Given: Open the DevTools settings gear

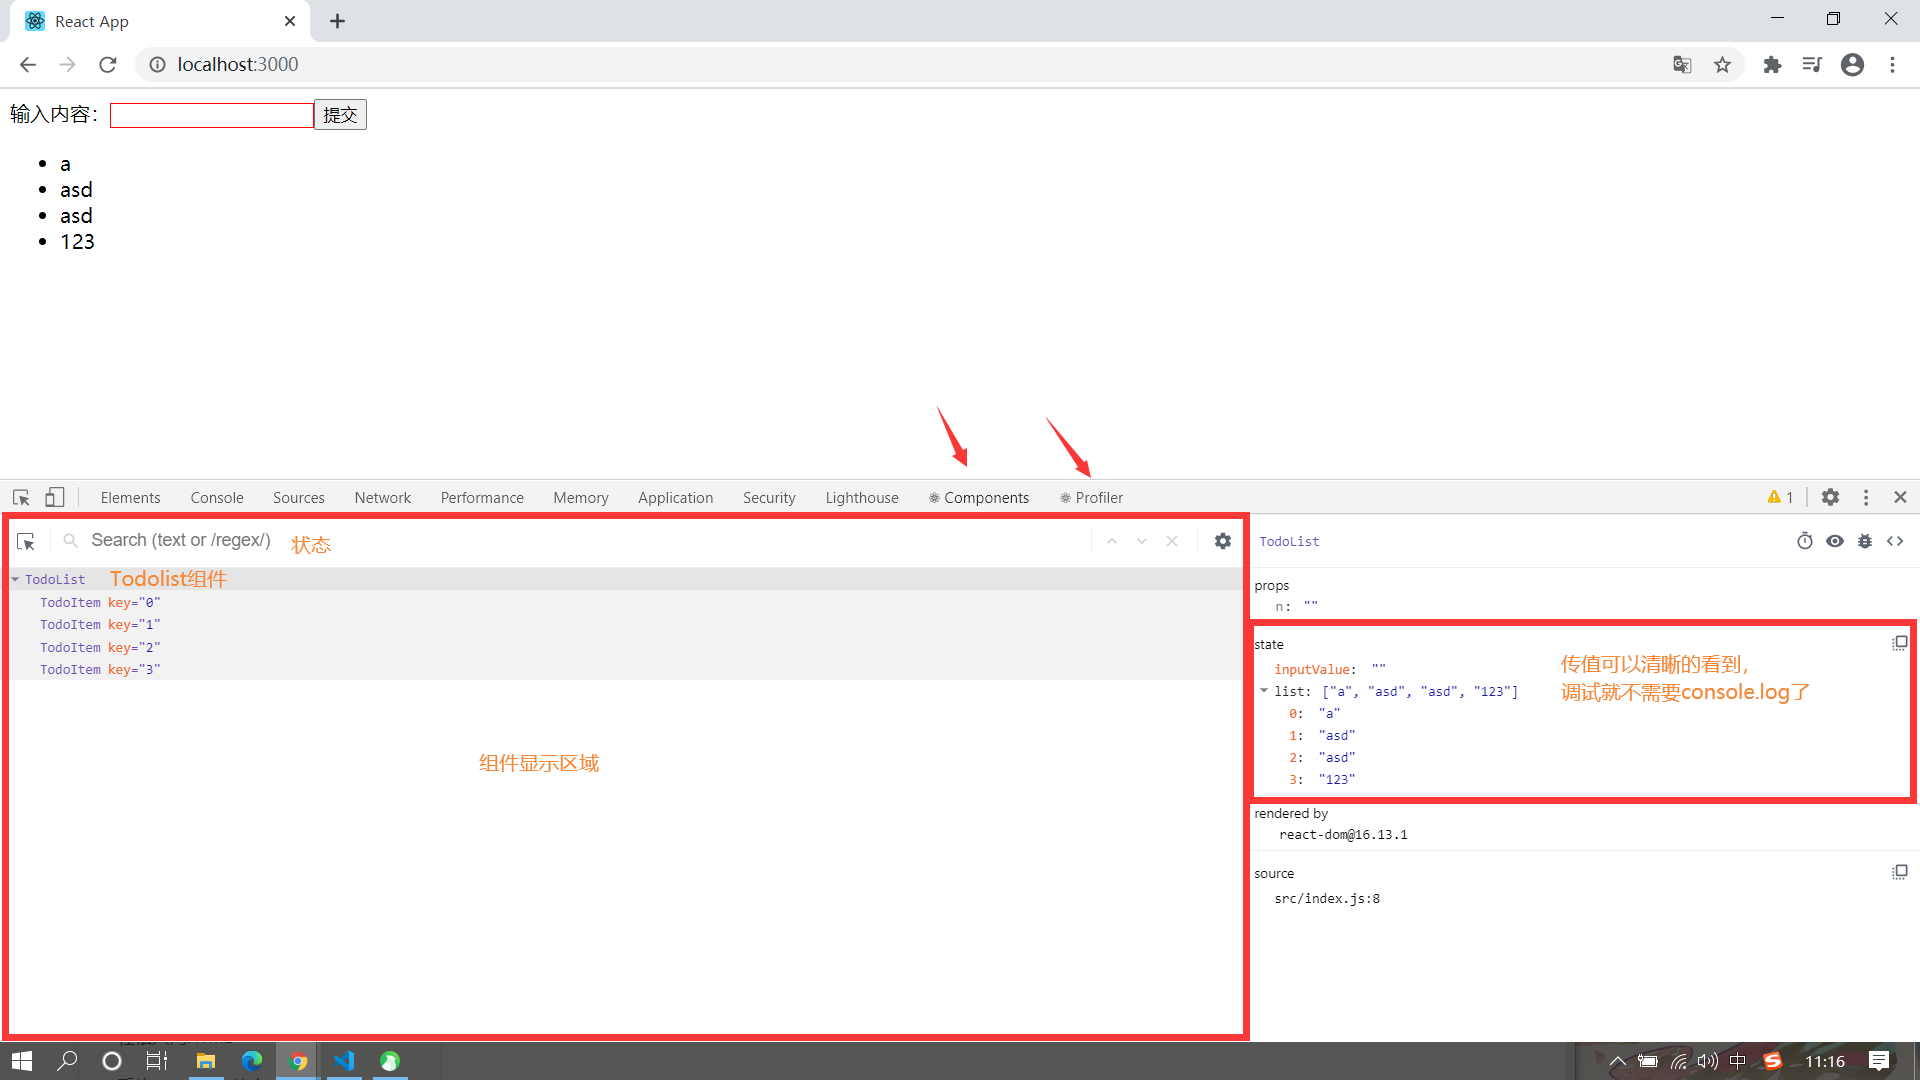Looking at the screenshot, I should [1830, 497].
